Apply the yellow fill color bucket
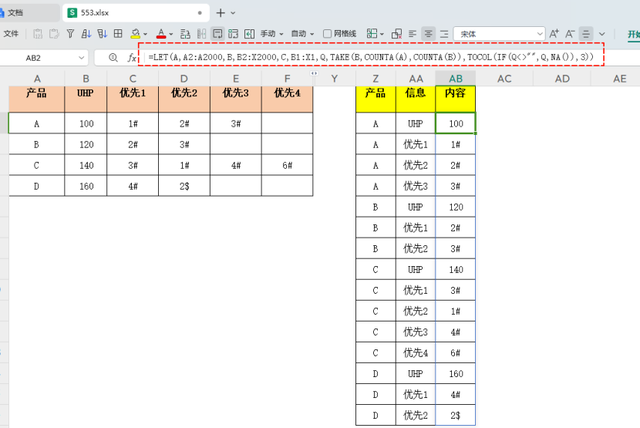Viewport: 640px width, 428px height. 135,34
